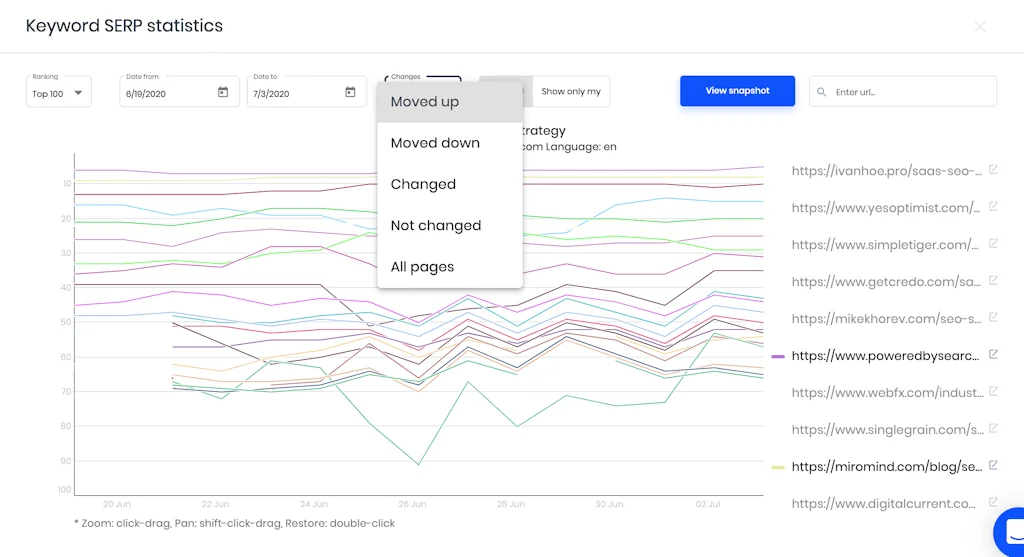This screenshot has height=557, width=1024.
Task: Open miromind.com external link icon
Action: pos(993,465)
